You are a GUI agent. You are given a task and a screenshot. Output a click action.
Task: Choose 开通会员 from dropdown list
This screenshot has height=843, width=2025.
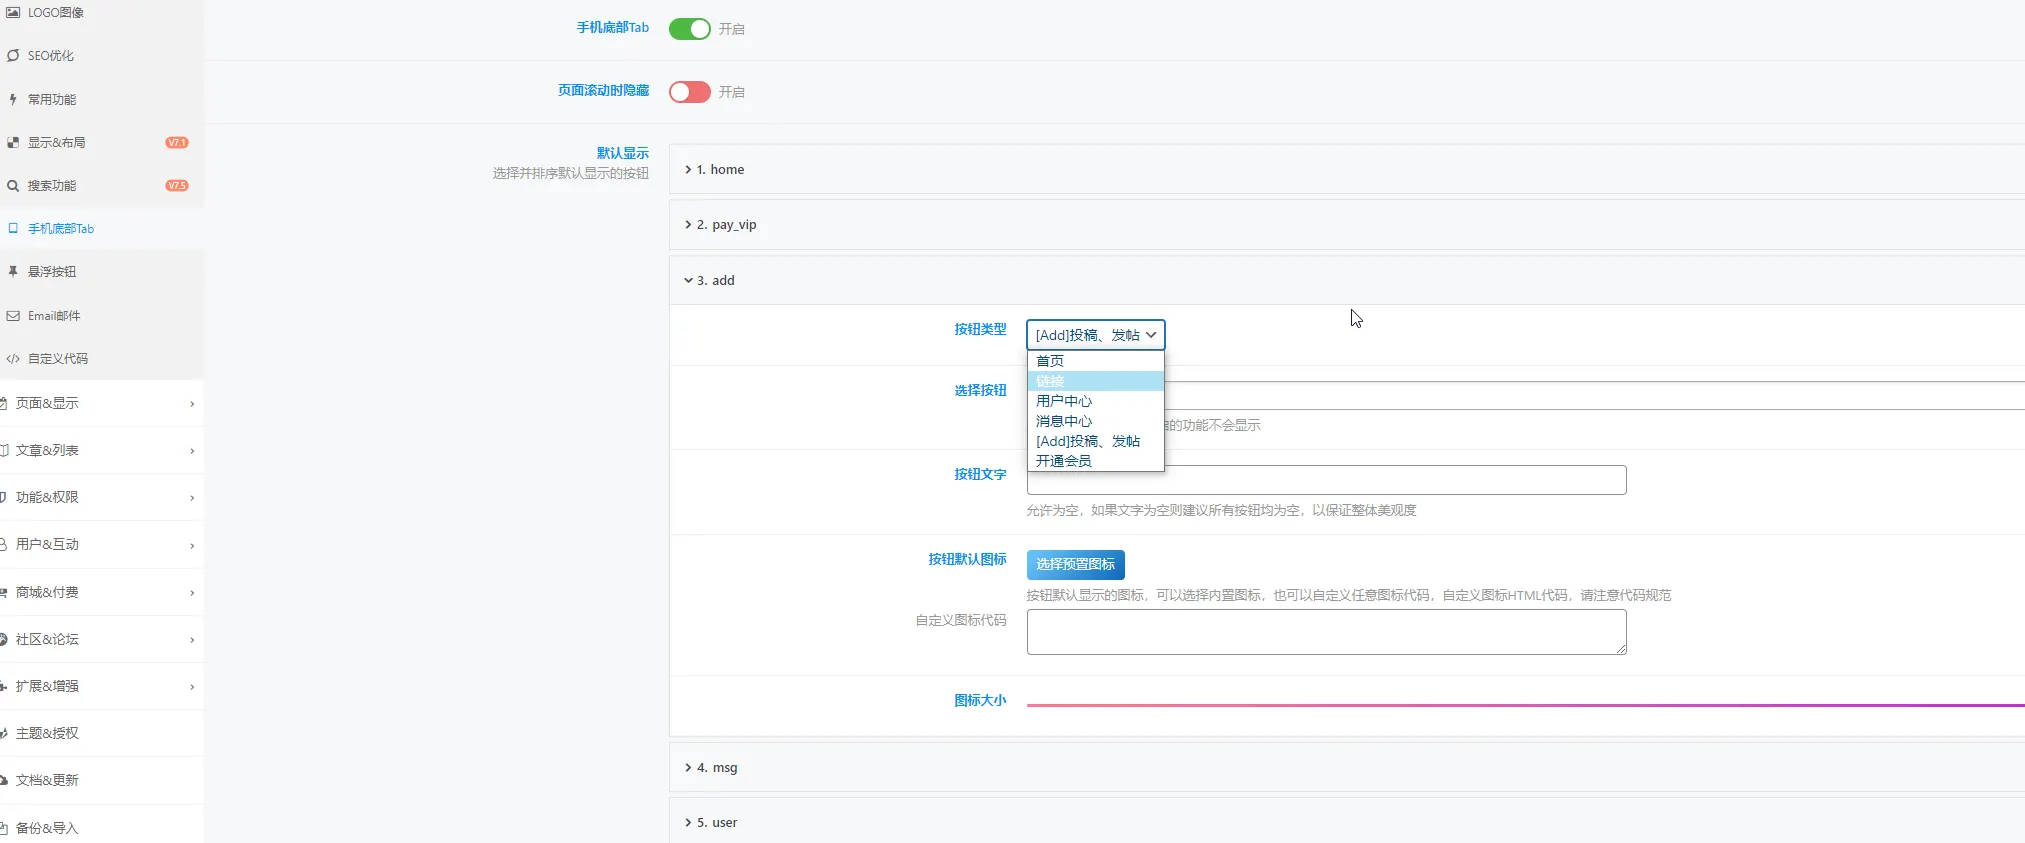(1096, 461)
